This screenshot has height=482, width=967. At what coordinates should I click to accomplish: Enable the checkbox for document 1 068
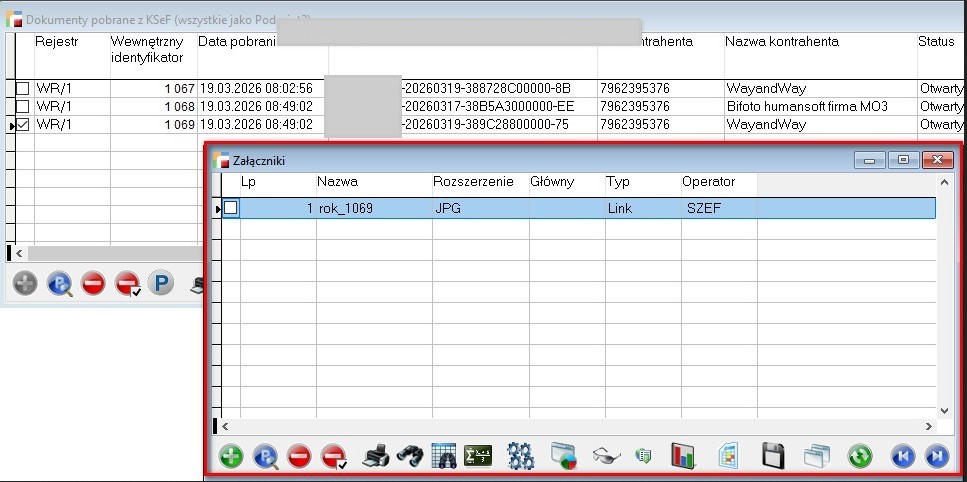(x=22, y=107)
